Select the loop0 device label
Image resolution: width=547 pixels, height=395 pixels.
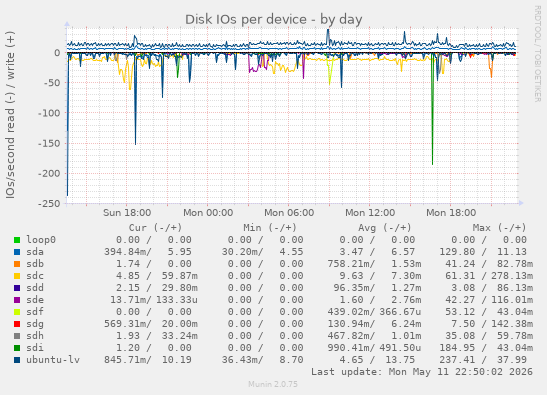(41, 240)
